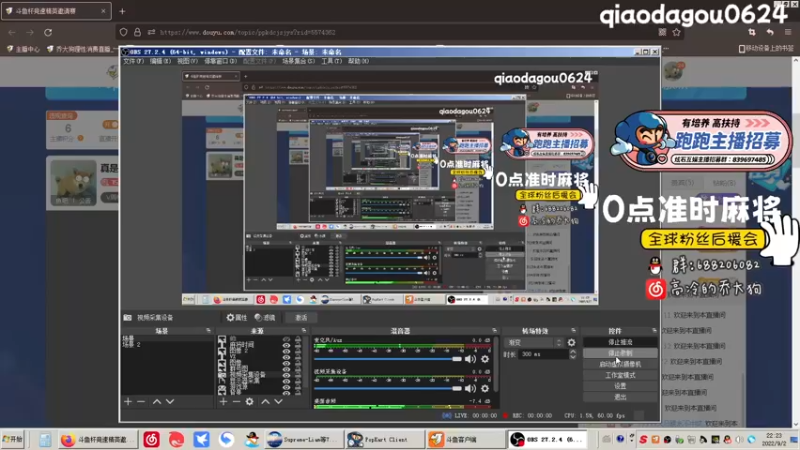
Task: Click the 激活 button in the source toolbar
Action: 301,317
